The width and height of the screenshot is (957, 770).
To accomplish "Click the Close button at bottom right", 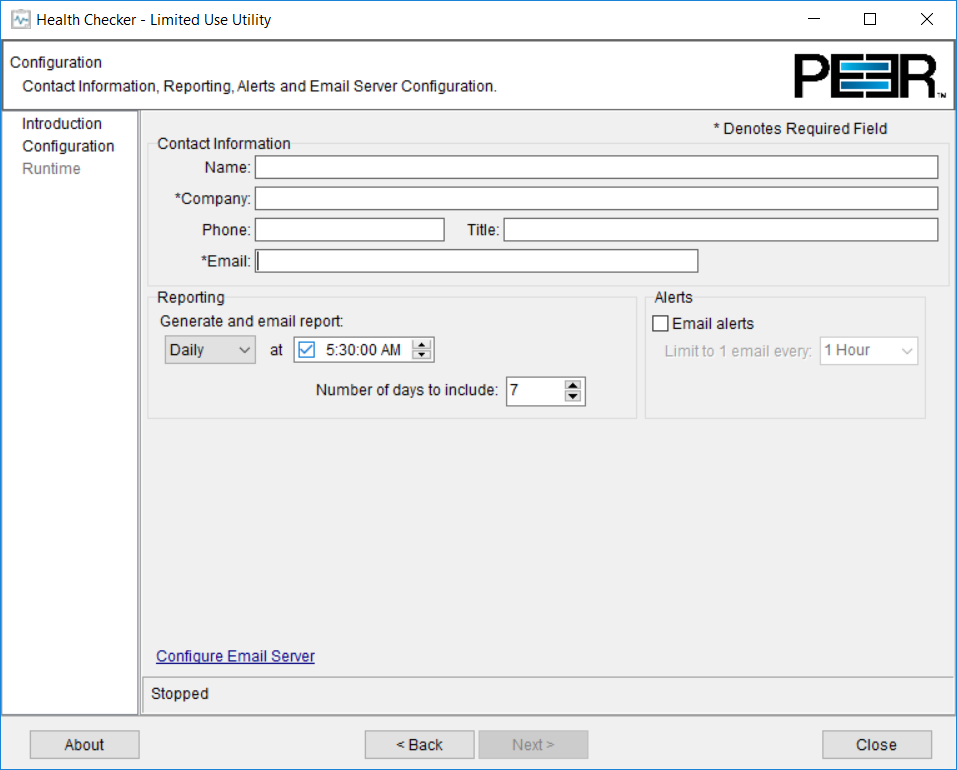I will 876,744.
